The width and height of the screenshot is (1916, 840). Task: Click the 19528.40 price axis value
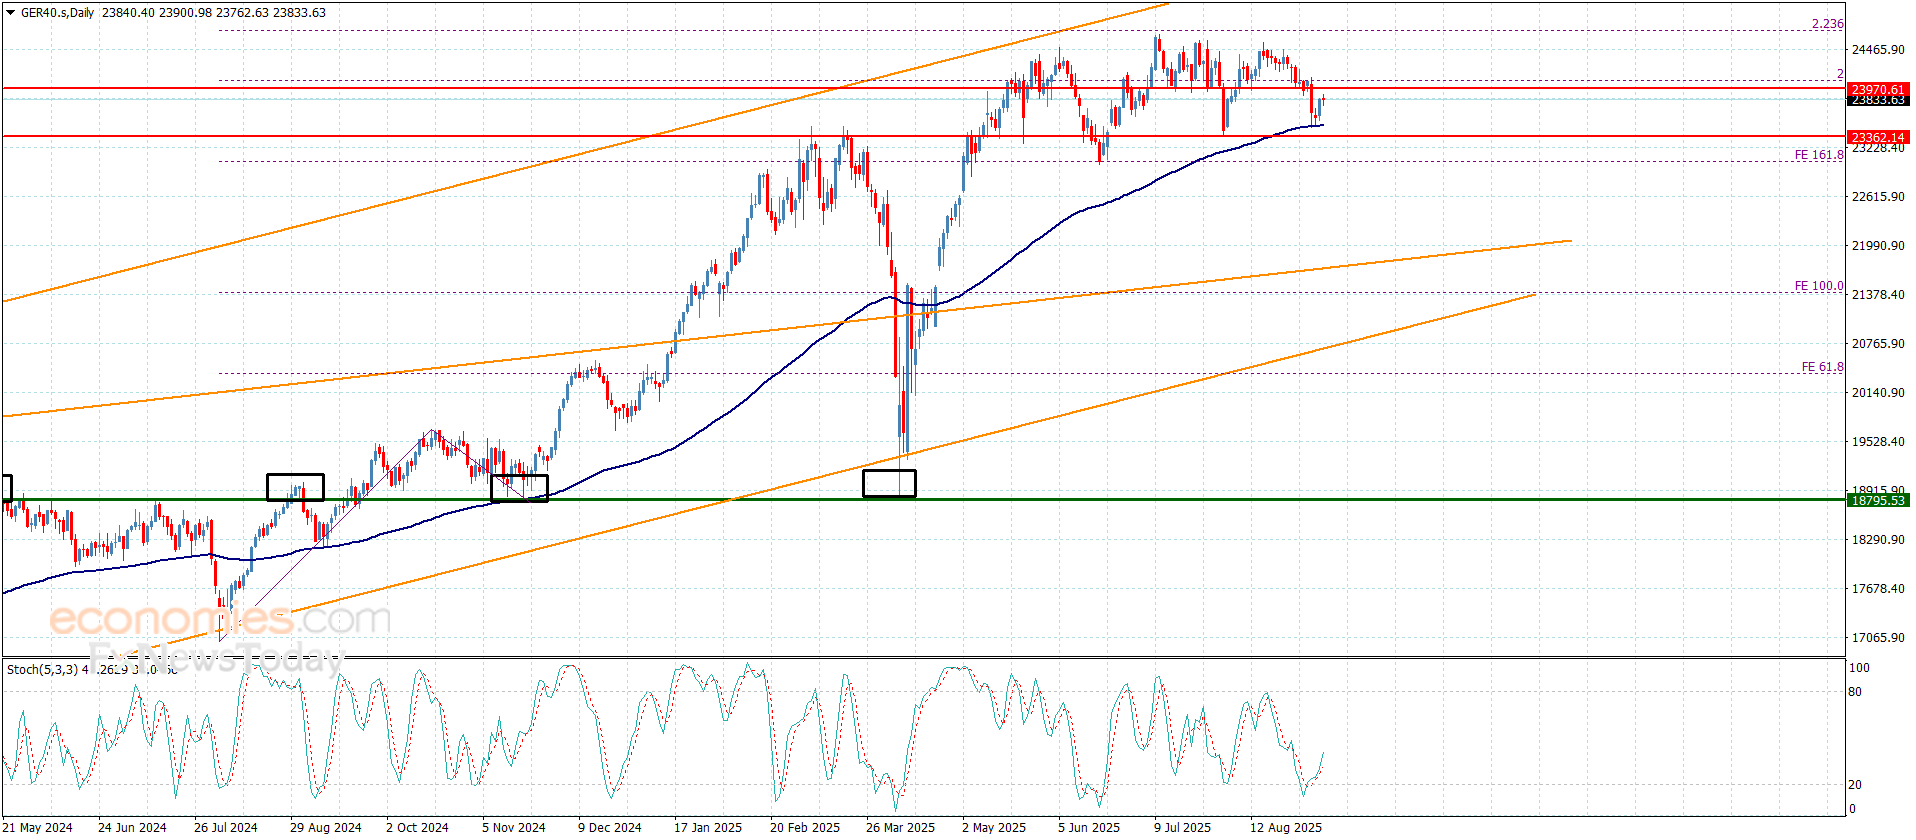coord(1878,442)
